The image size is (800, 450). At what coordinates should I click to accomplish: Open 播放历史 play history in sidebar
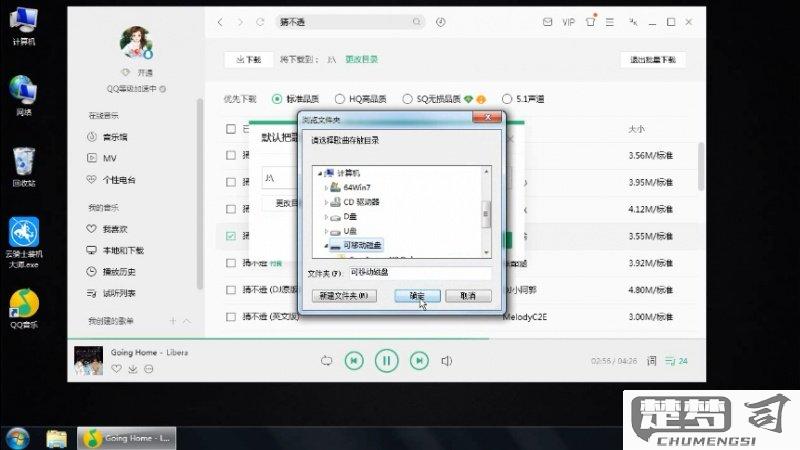pos(111,271)
